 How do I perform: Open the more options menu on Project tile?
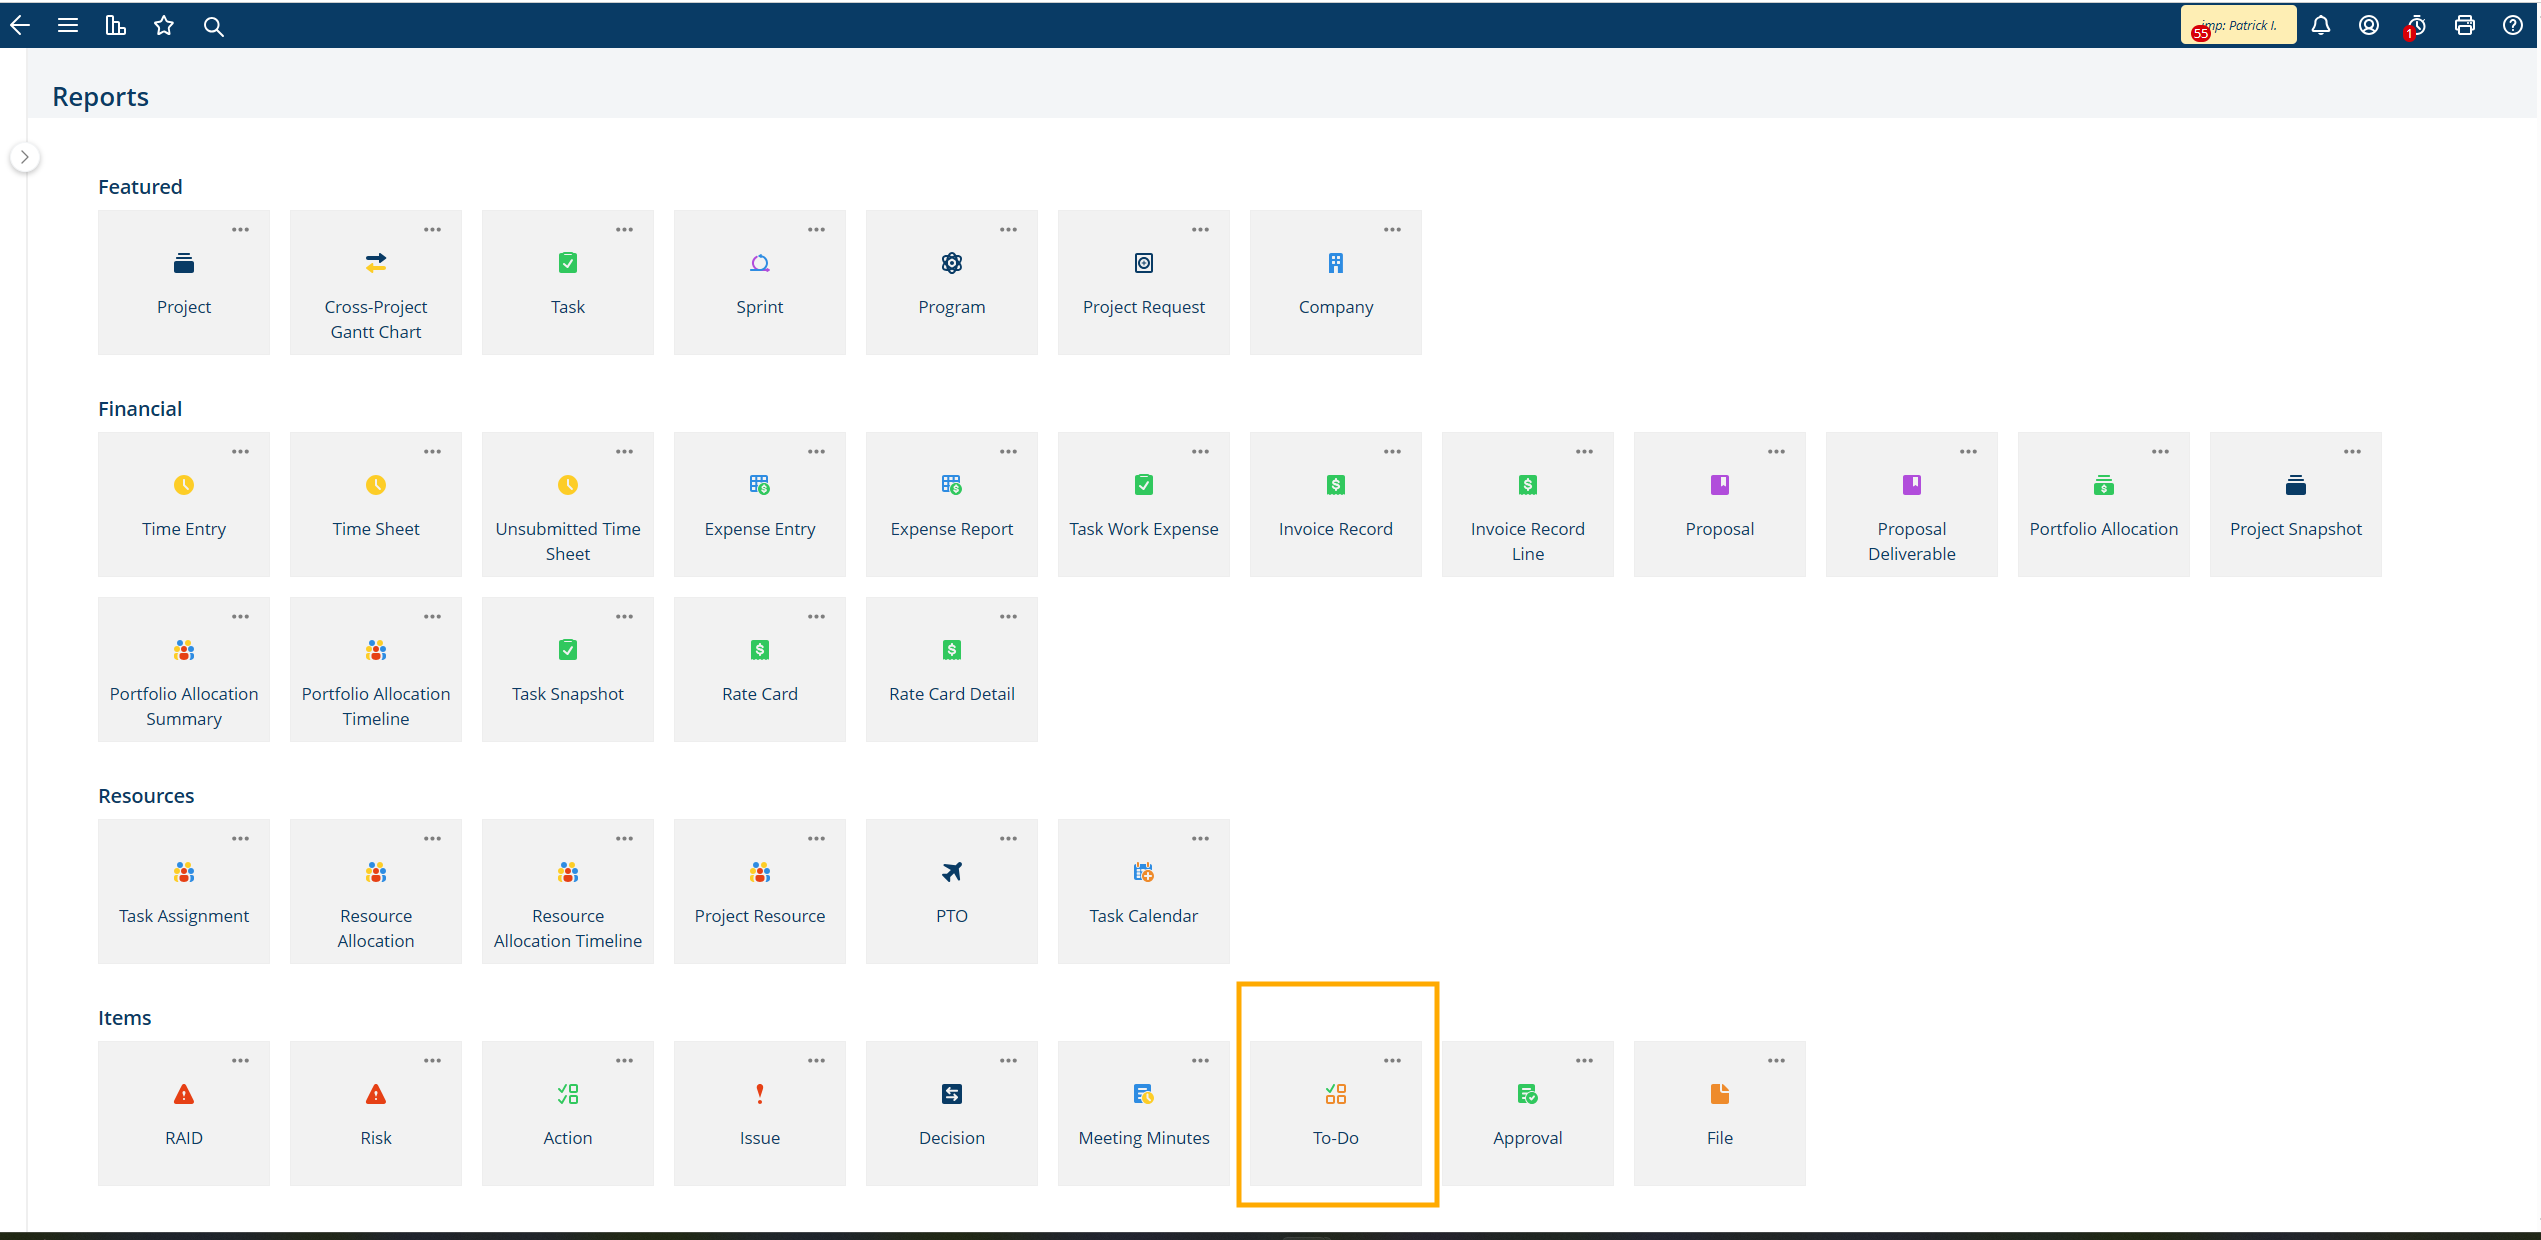(x=241, y=230)
